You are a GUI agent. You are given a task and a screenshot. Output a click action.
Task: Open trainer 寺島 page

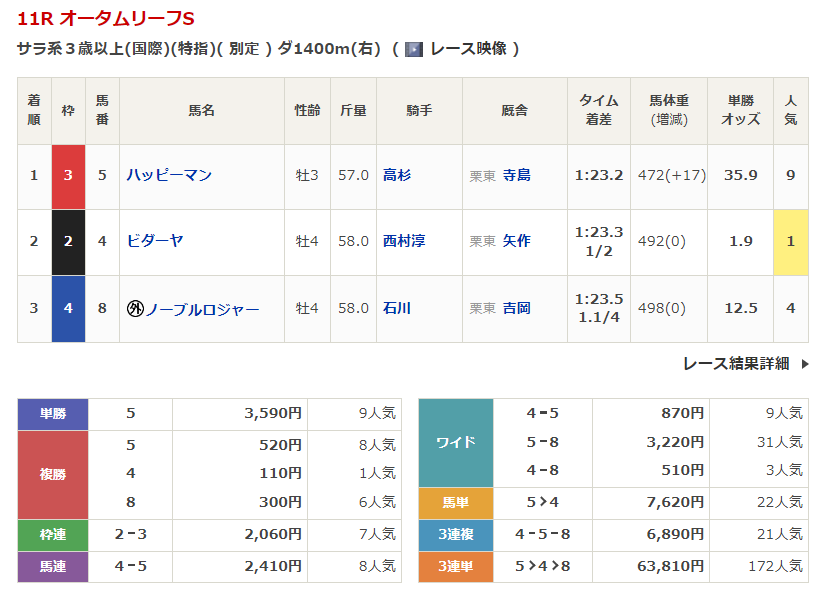click(516, 176)
